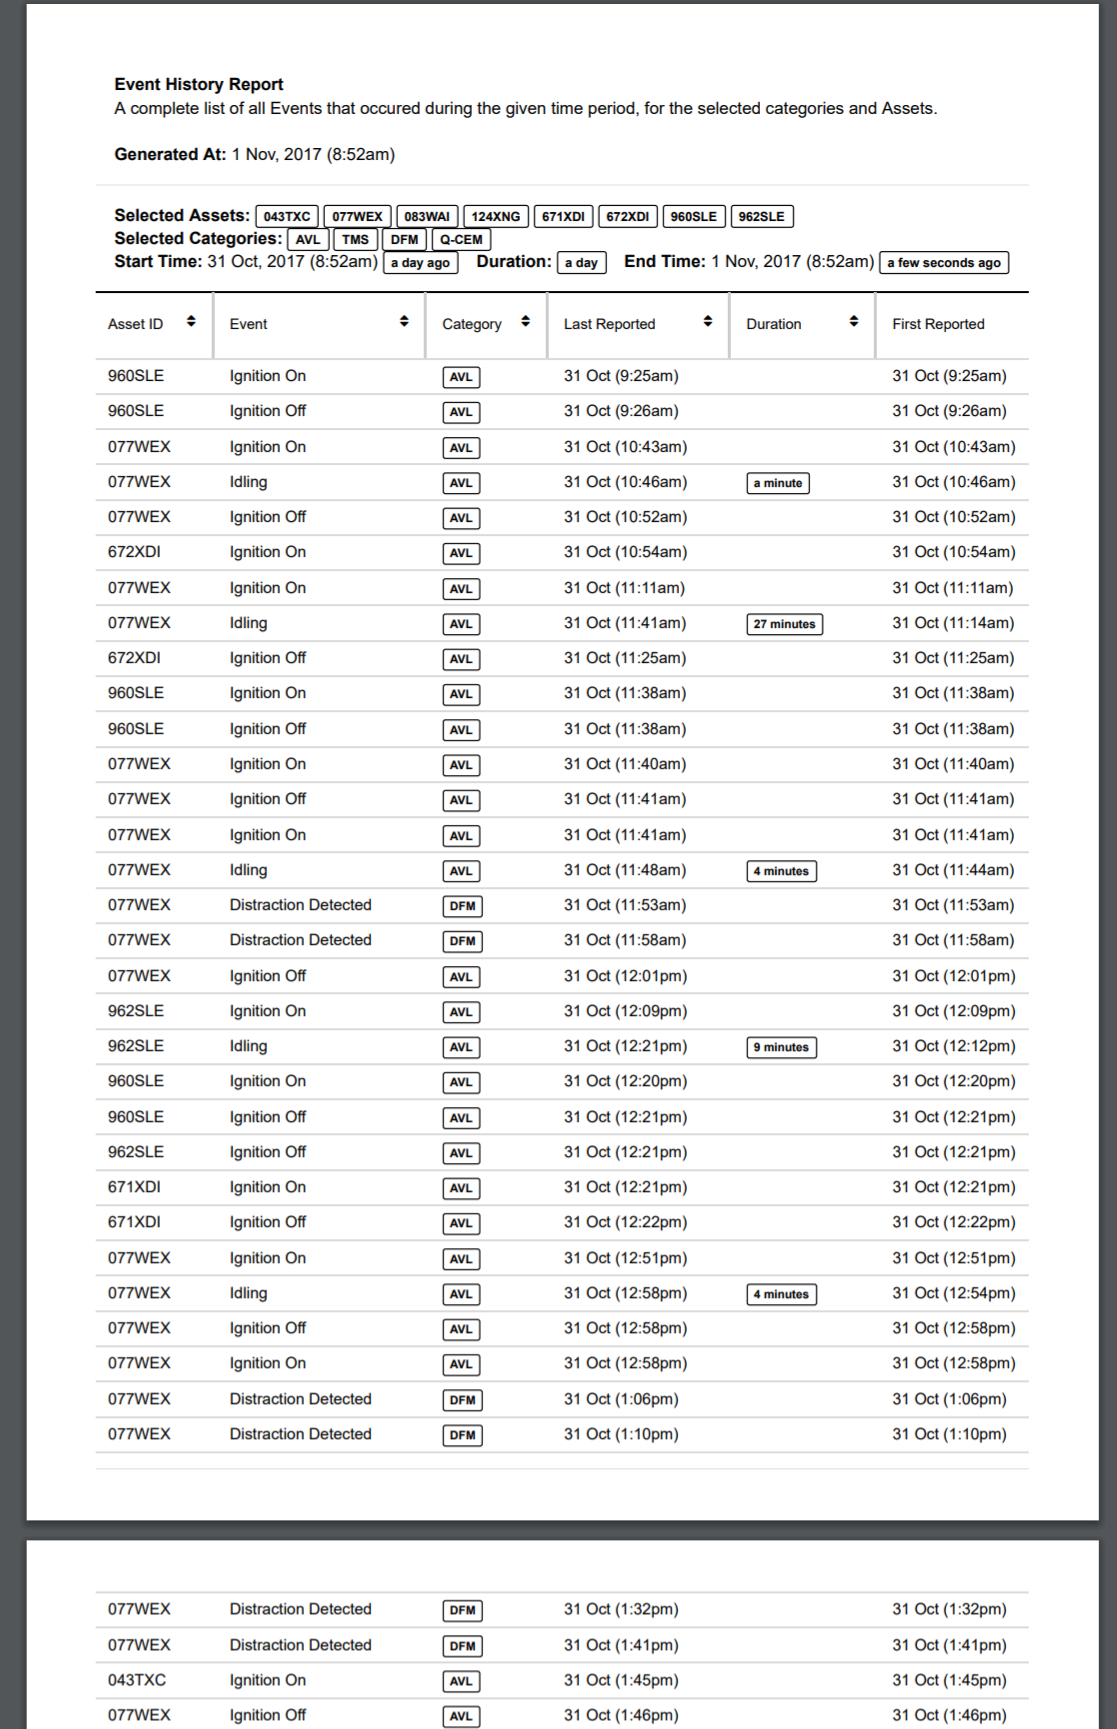Sort by Last Reported time
Image resolution: width=1117 pixels, height=1729 pixels.
[x=708, y=323]
